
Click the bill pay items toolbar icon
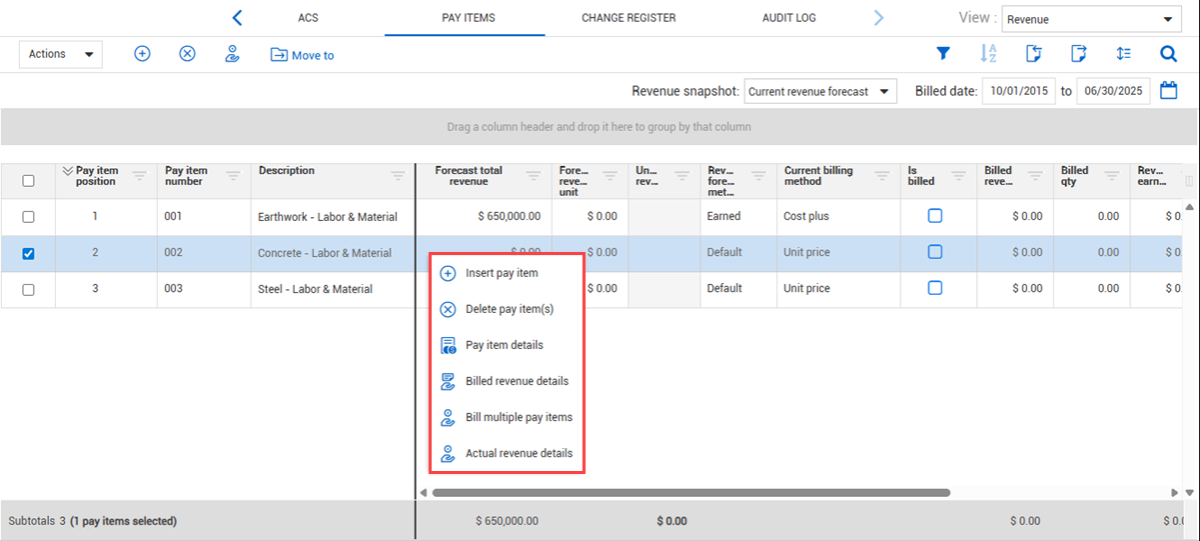pyautogui.click(x=232, y=54)
